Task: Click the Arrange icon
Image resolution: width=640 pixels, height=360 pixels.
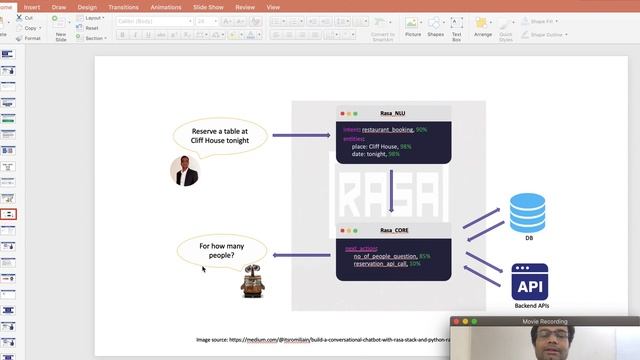Action: click(x=482, y=22)
